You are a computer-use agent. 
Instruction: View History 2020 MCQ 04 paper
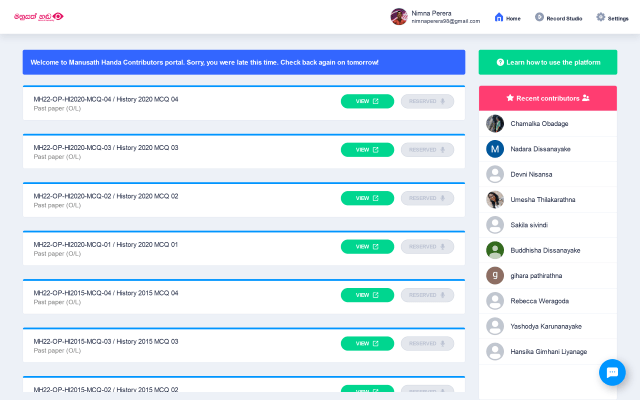coord(367,101)
